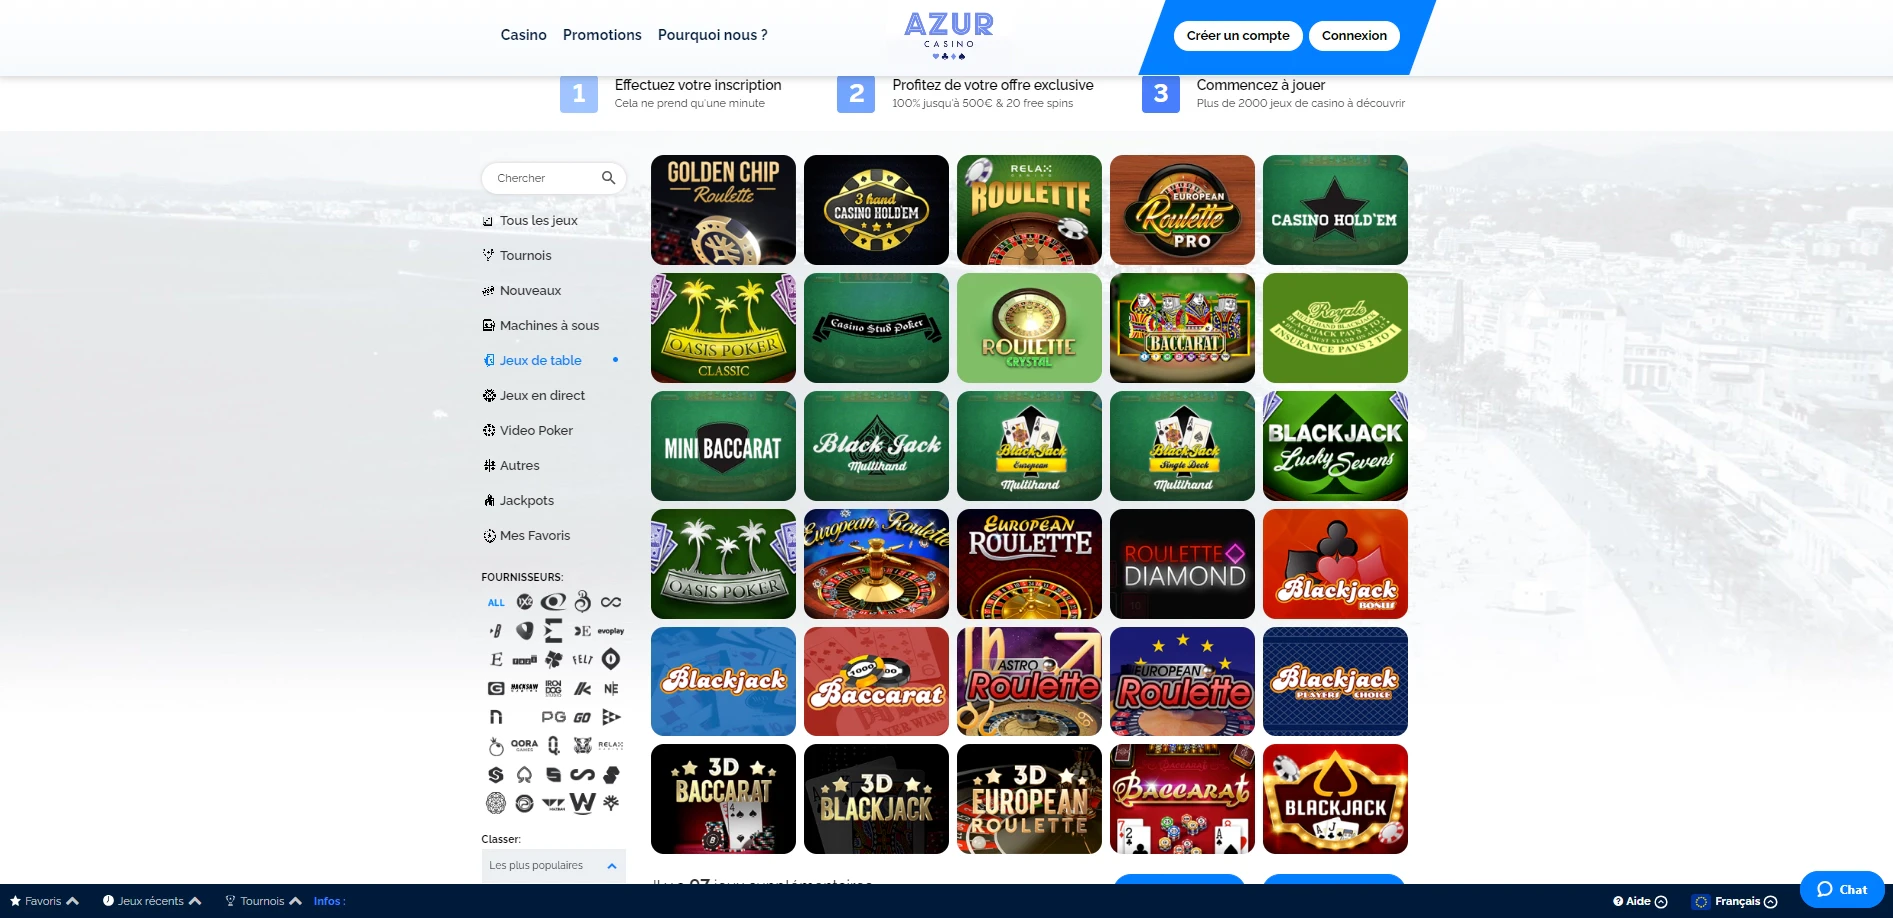Image resolution: width=1893 pixels, height=918 pixels.
Task: Select the 1X2 provider logo
Action: [525, 602]
